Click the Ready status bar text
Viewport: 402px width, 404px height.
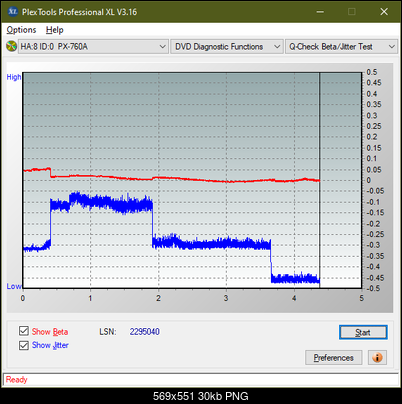tap(16, 379)
